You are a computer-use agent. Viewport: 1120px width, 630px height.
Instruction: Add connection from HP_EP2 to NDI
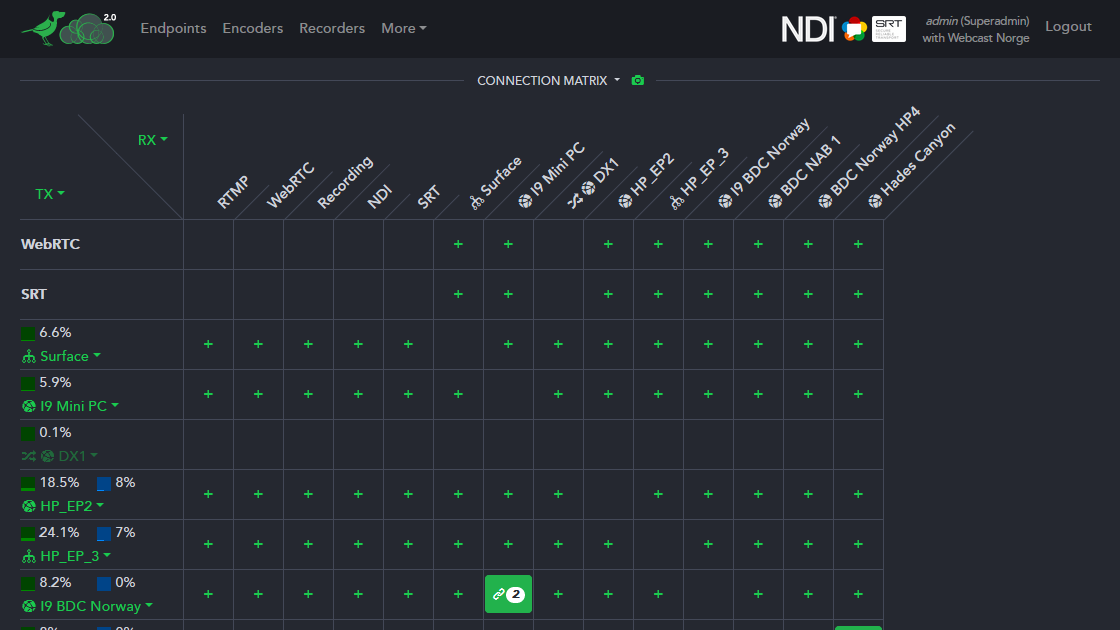(x=359, y=494)
